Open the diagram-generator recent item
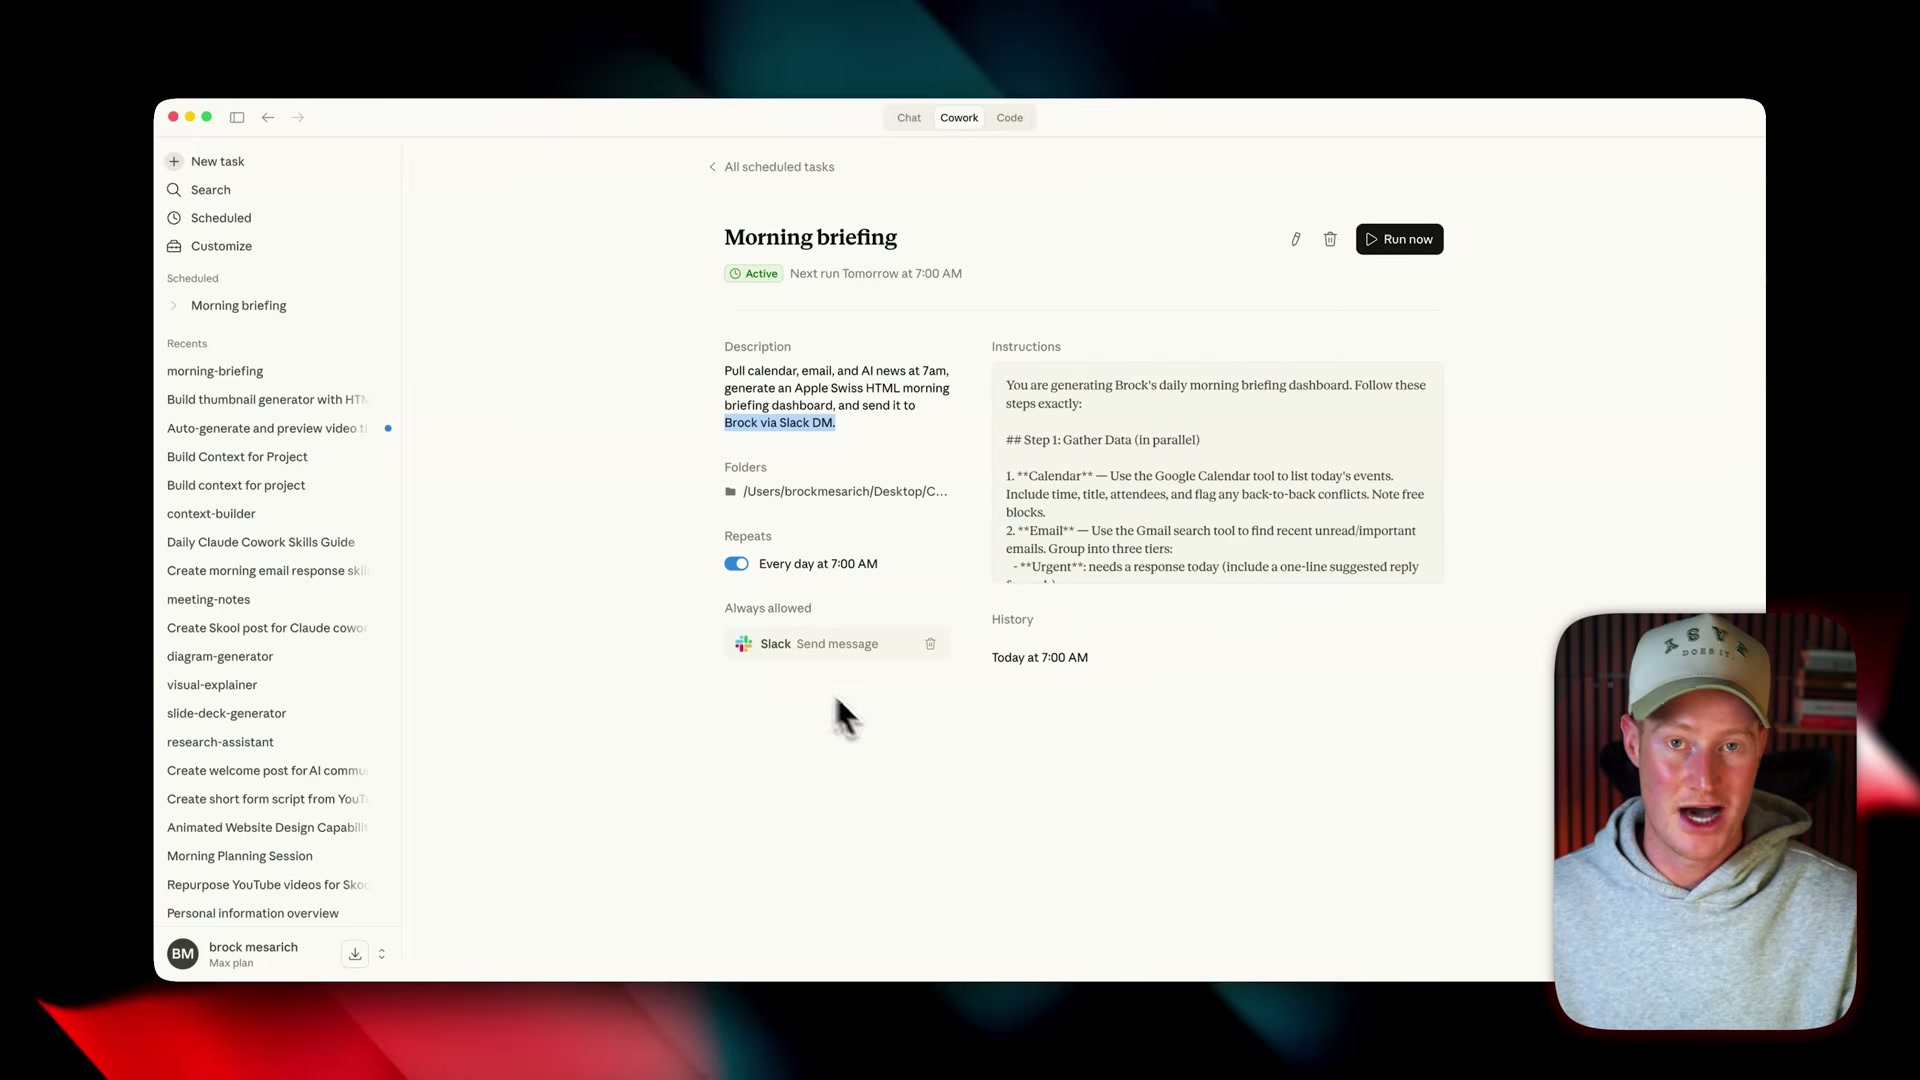The width and height of the screenshot is (1920, 1080). click(x=220, y=657)
